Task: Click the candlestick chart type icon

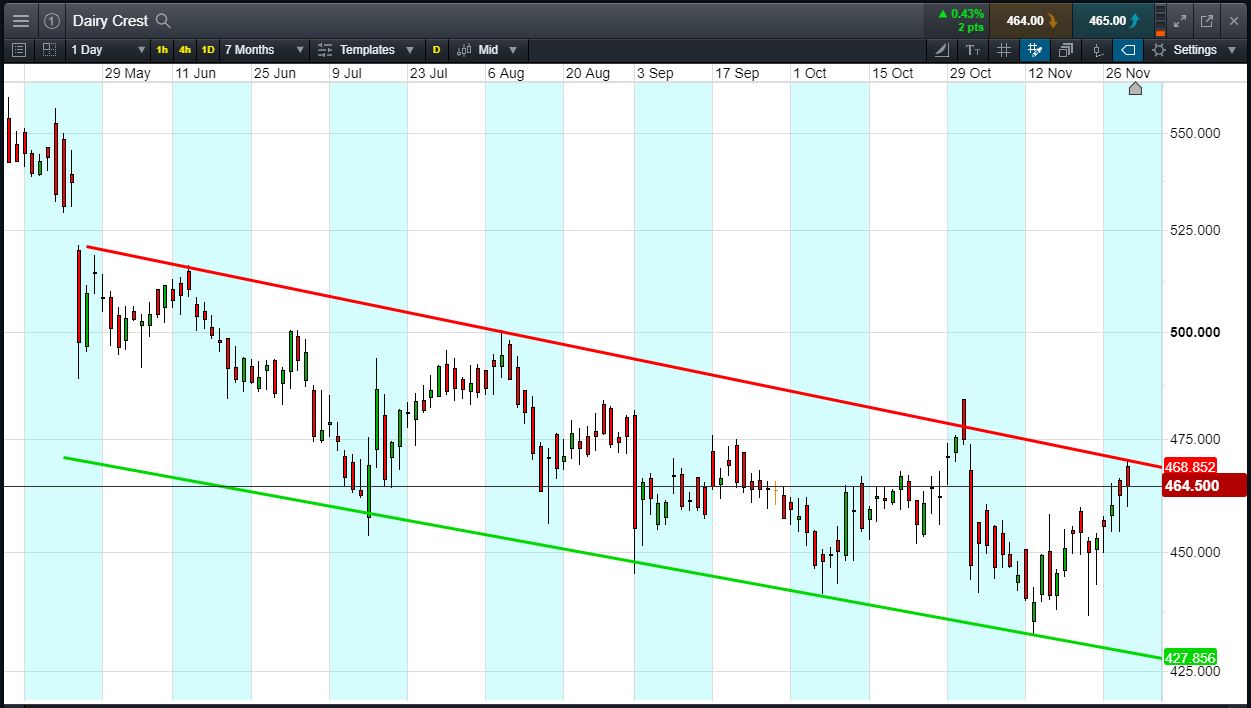Action: point(464,49)
